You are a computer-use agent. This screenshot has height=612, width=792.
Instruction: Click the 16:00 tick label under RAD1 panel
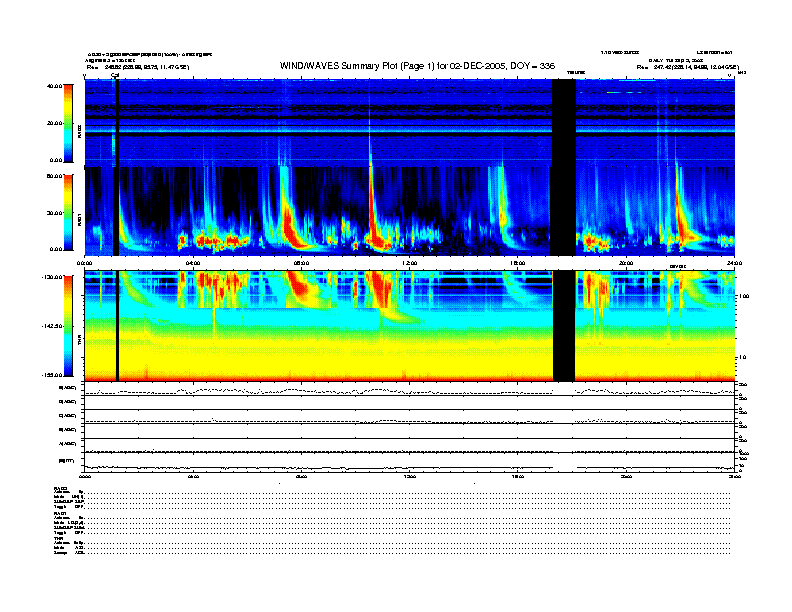pos(518,263)
